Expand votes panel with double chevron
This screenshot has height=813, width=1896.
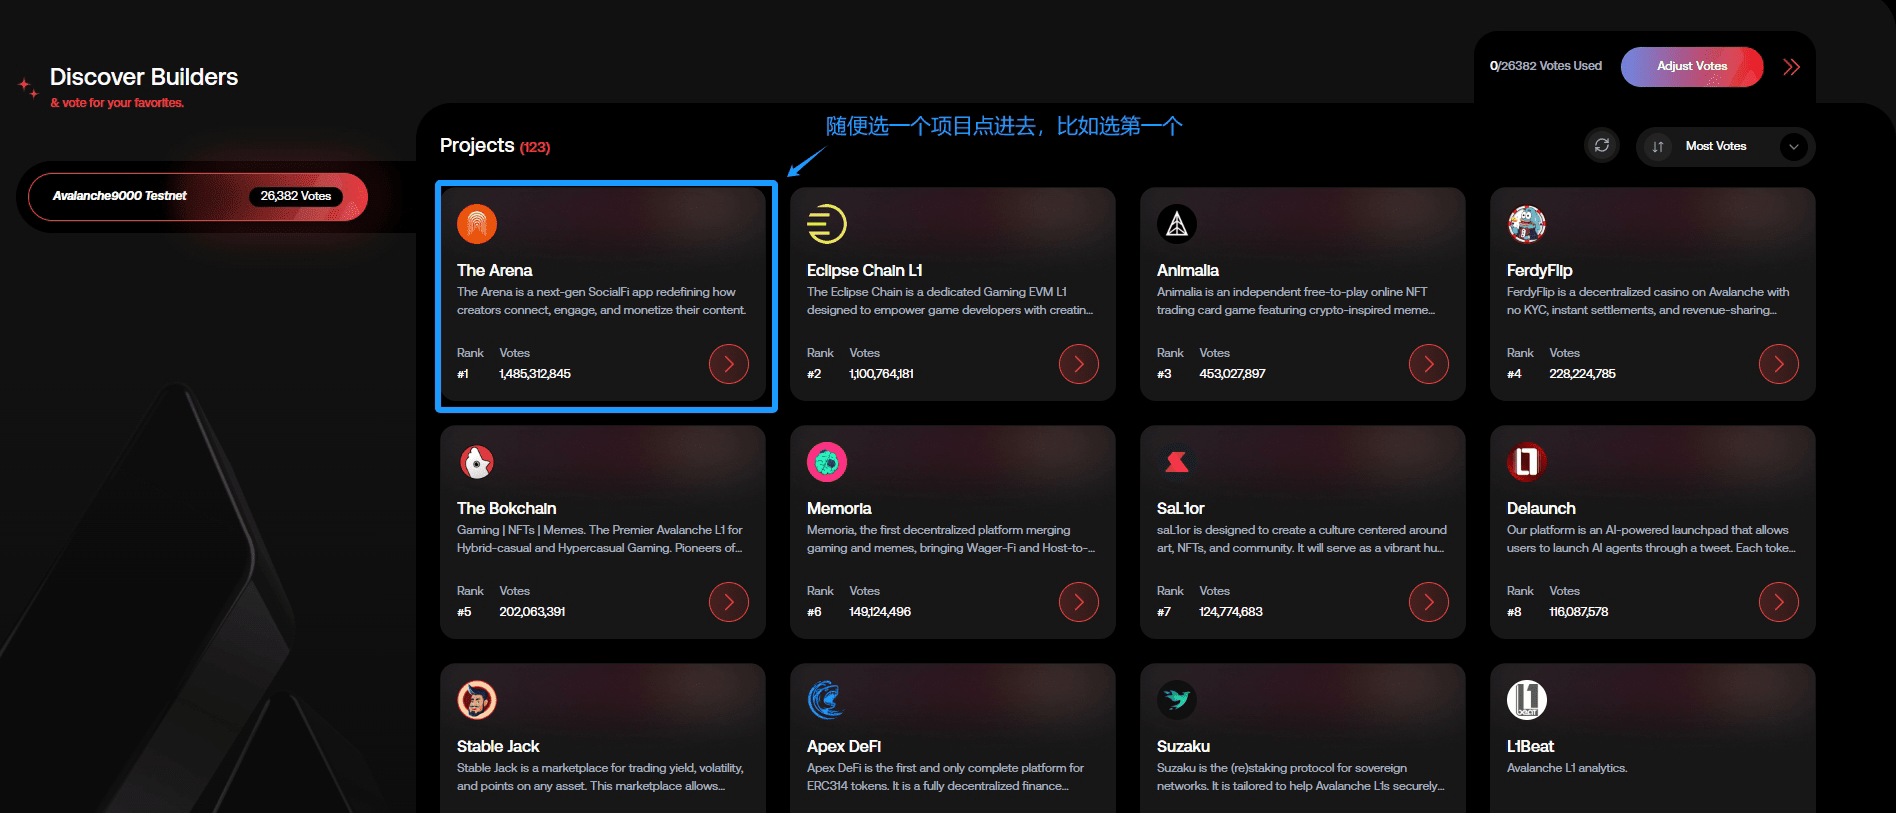click(x=1791, y=67)
